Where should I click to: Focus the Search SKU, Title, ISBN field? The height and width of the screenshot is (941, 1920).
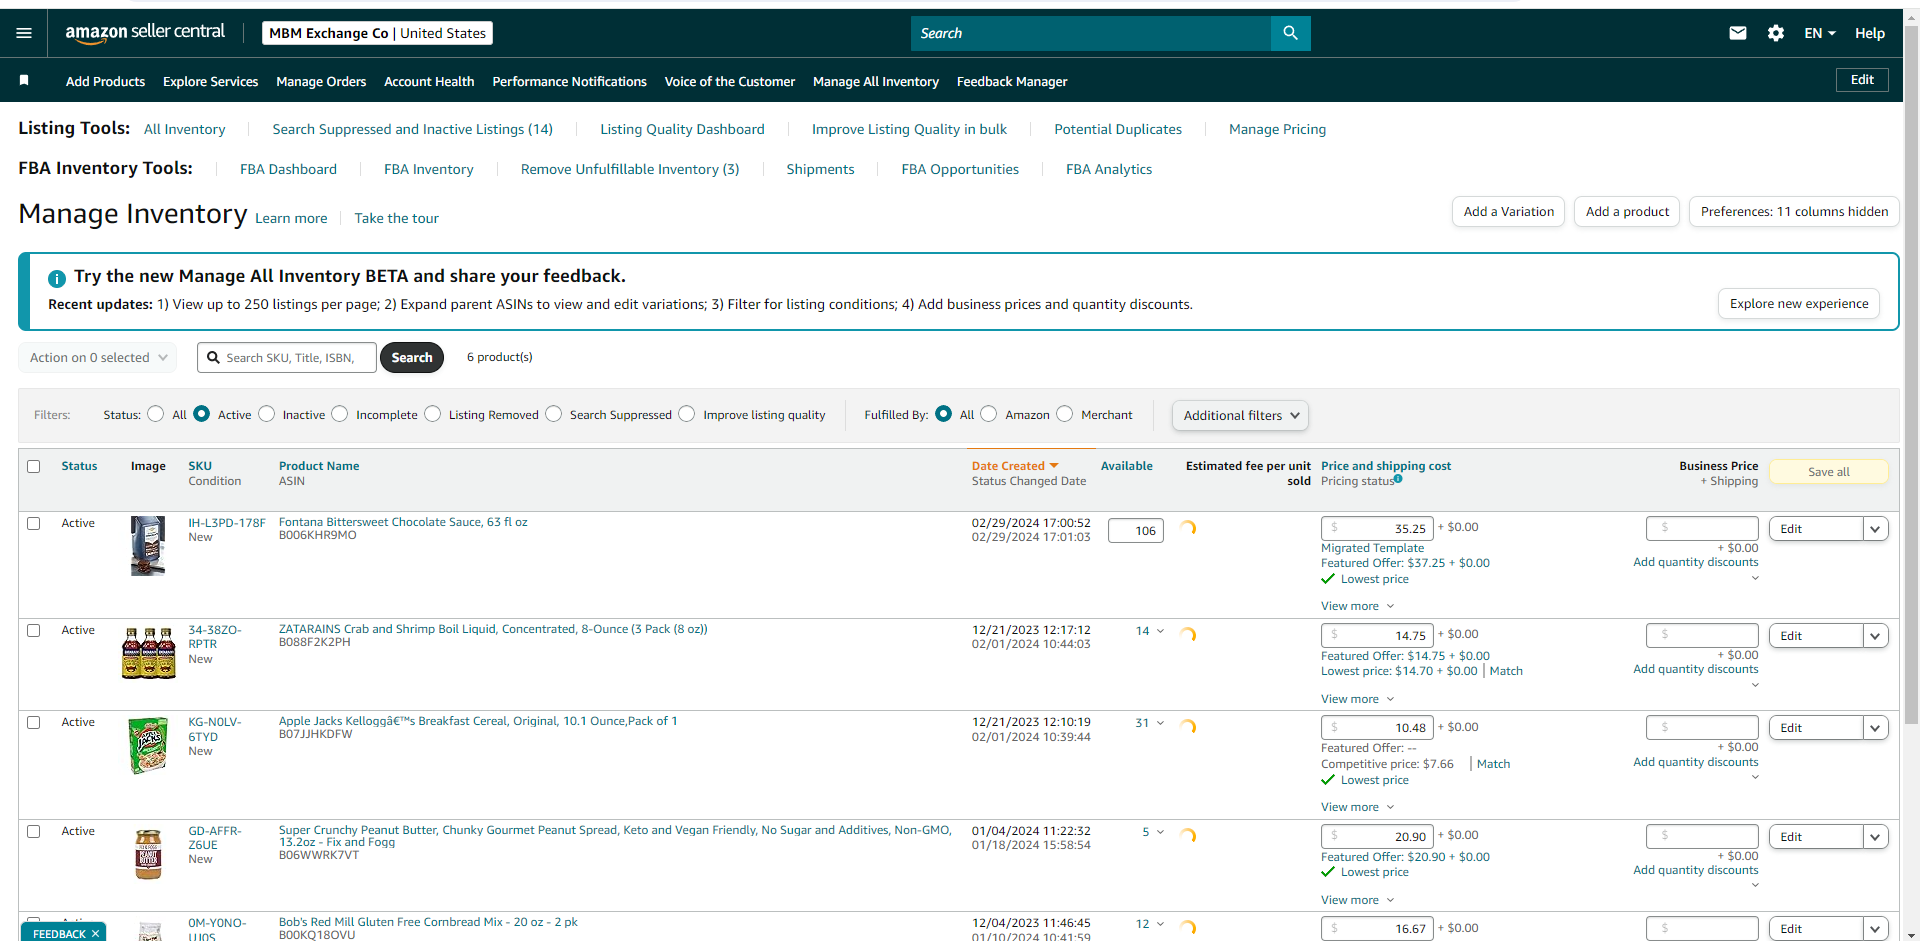pos(287,357)
